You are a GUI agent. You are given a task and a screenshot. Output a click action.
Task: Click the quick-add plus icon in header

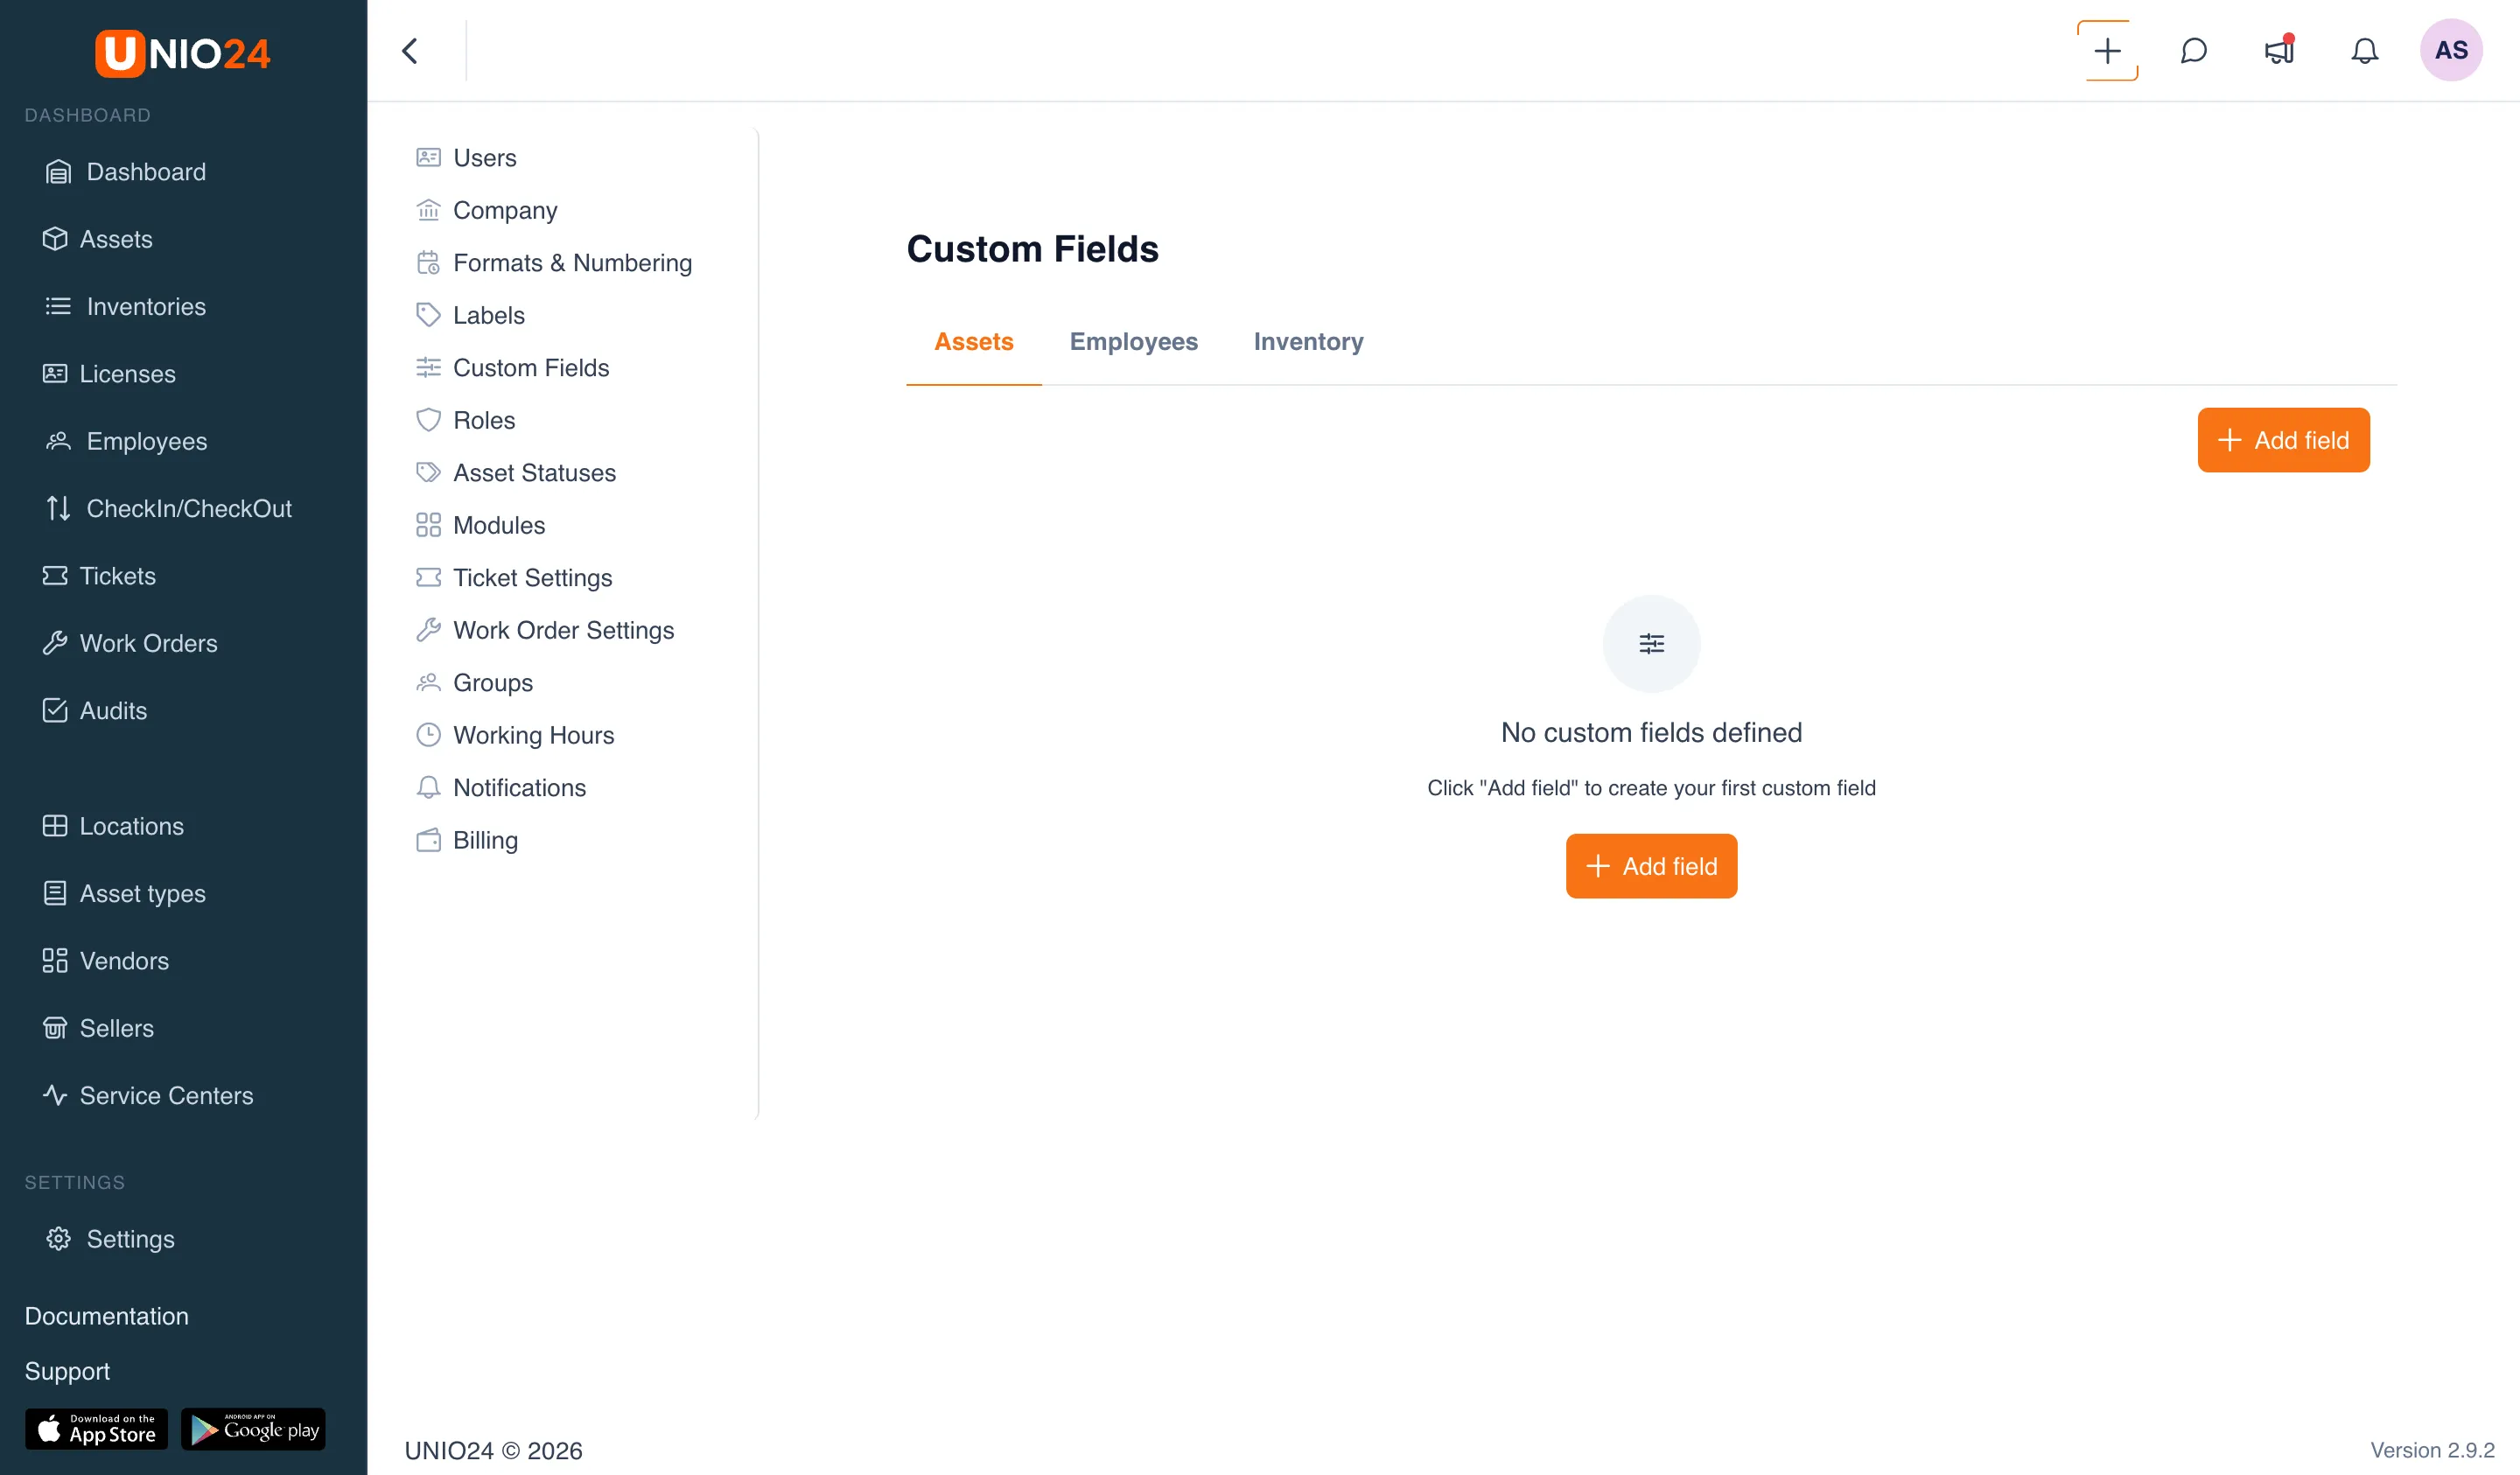click(2107, 51)
